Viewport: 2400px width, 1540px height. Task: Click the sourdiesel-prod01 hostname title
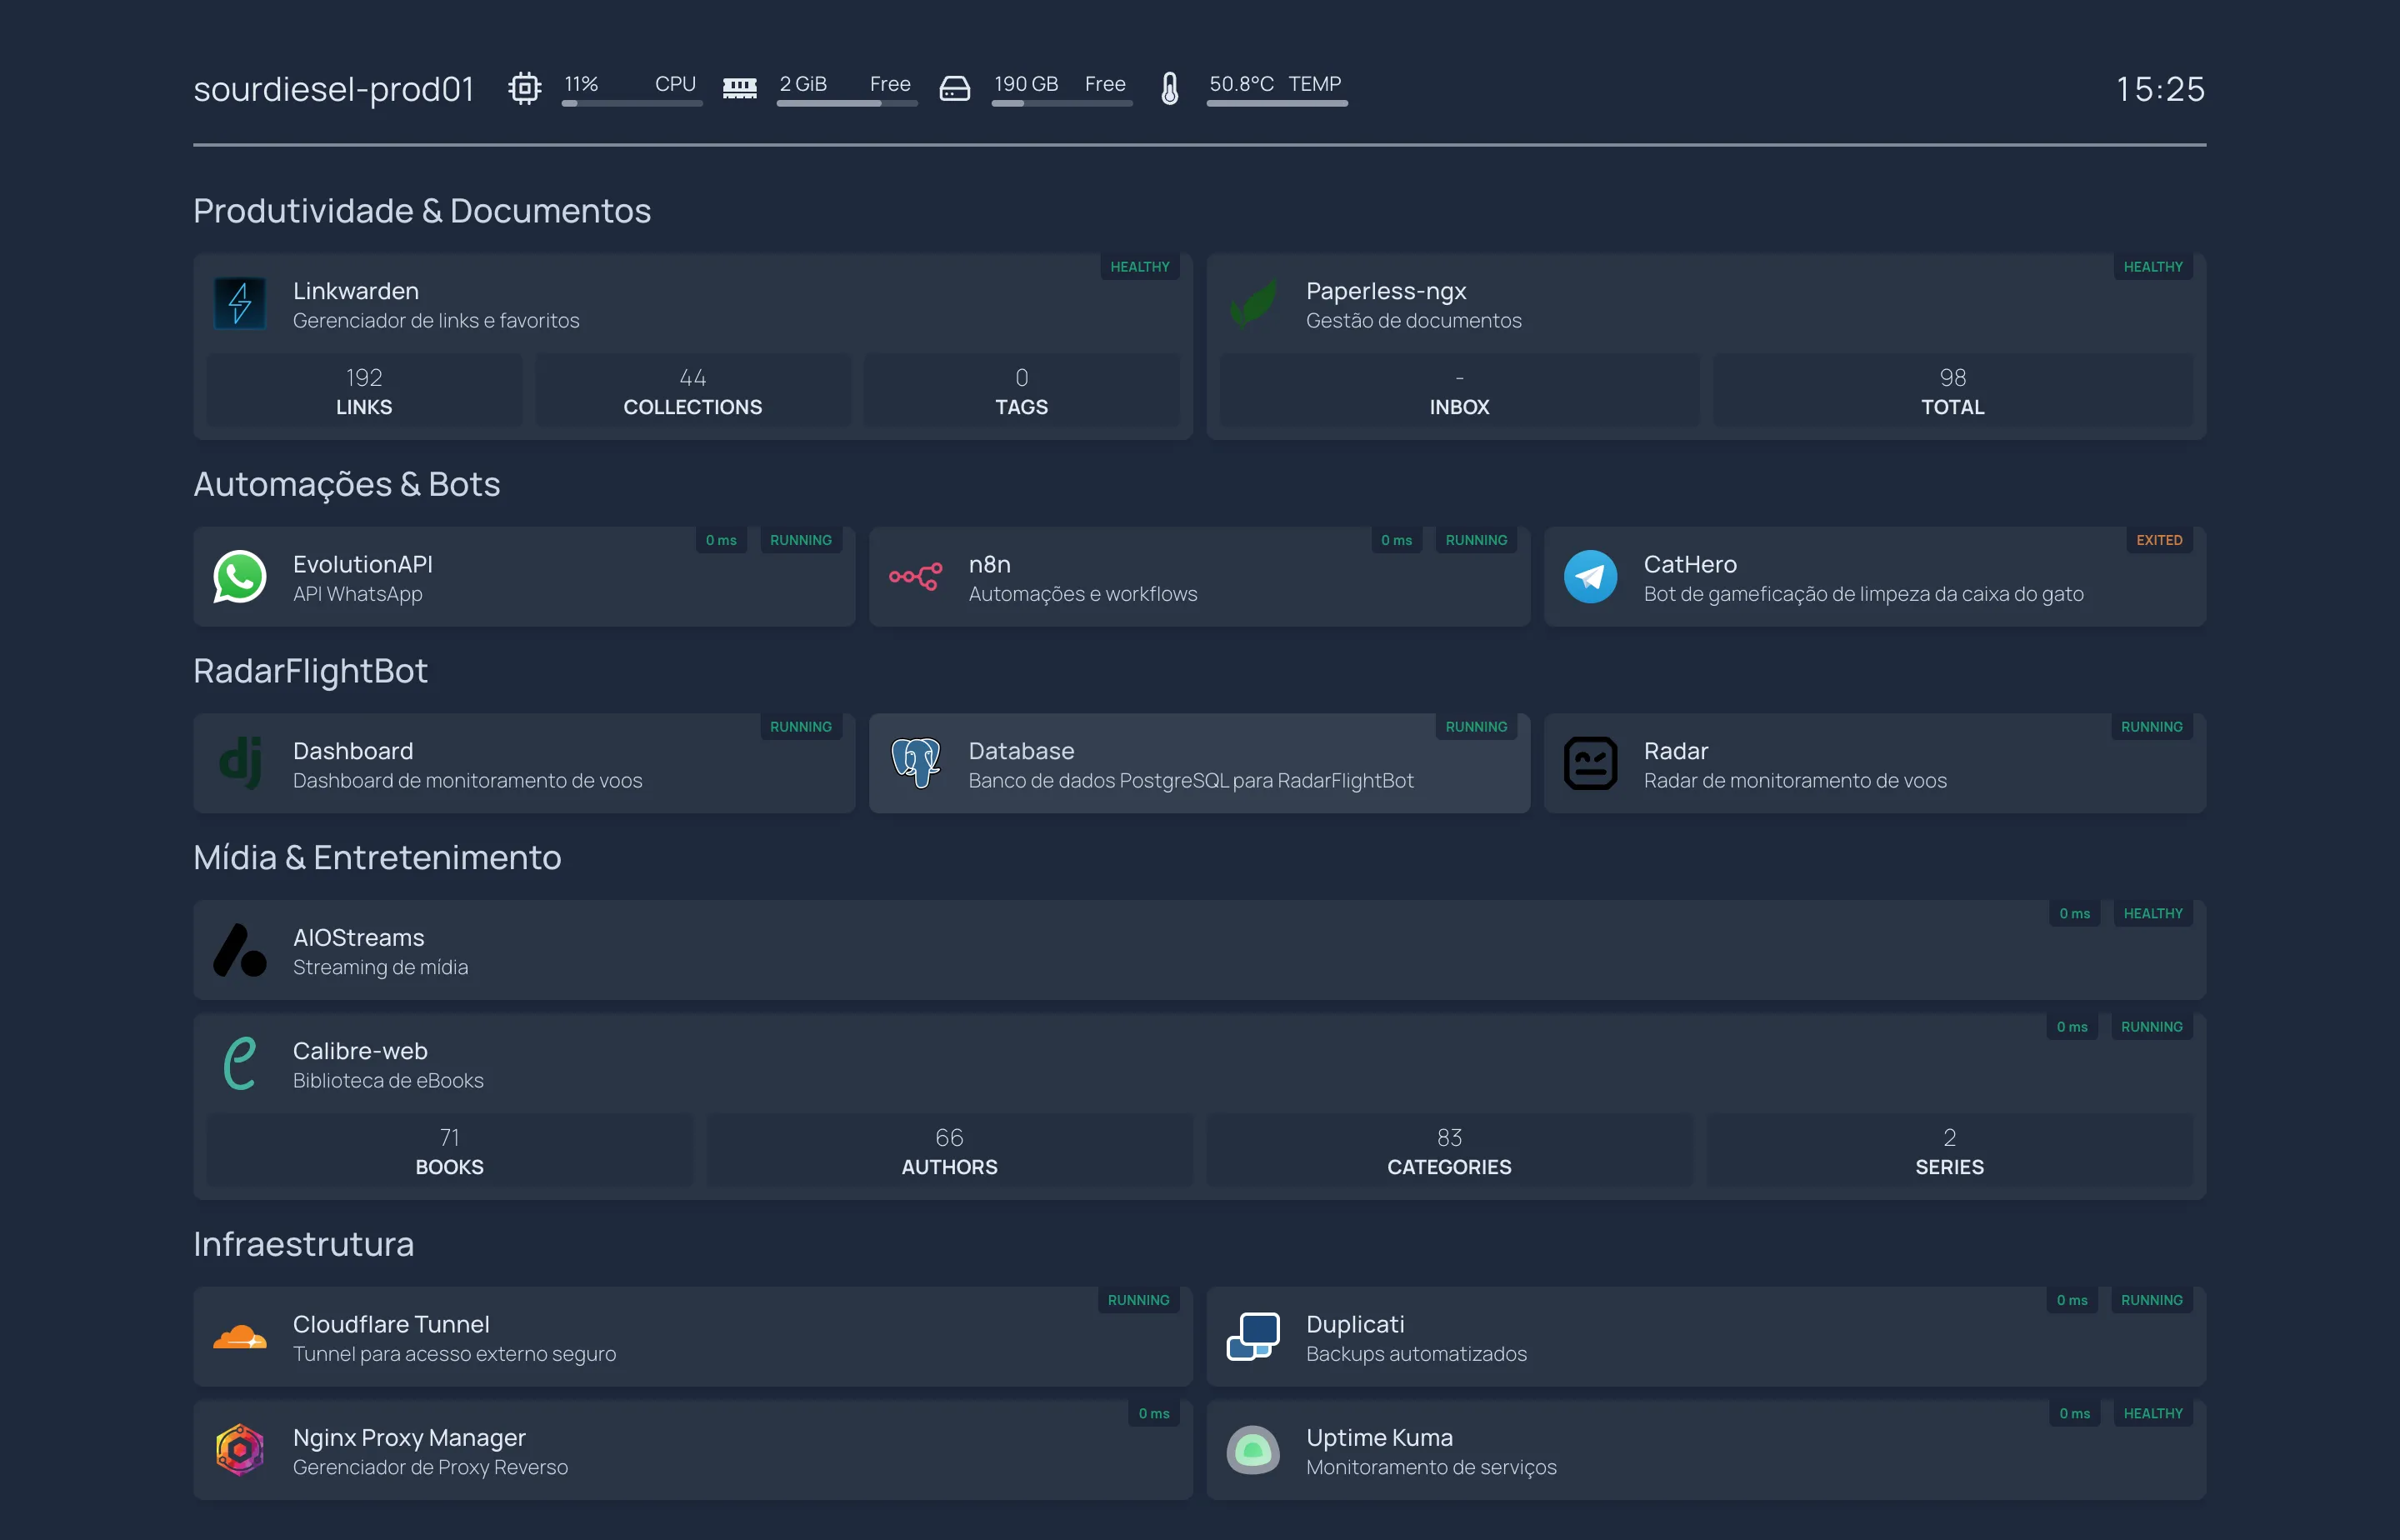pyautogui.click(x=333, y=89)
